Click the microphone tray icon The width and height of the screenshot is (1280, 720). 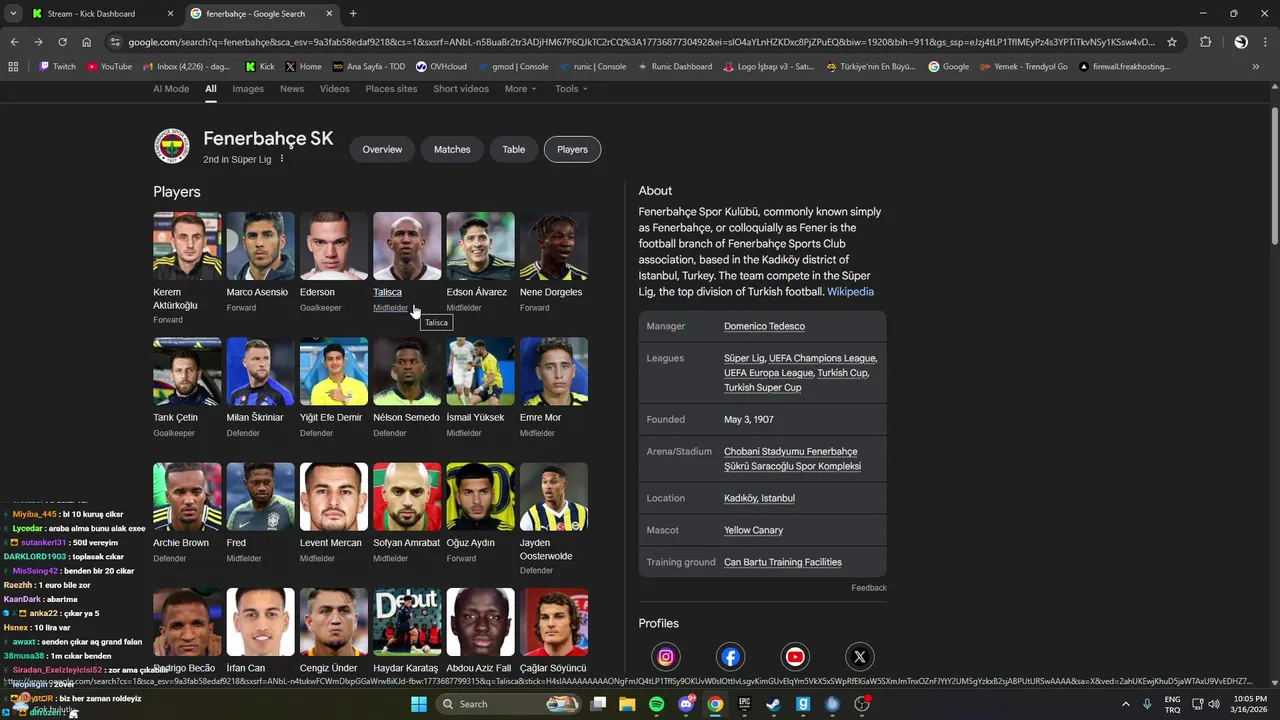[x=1147, y=704]
